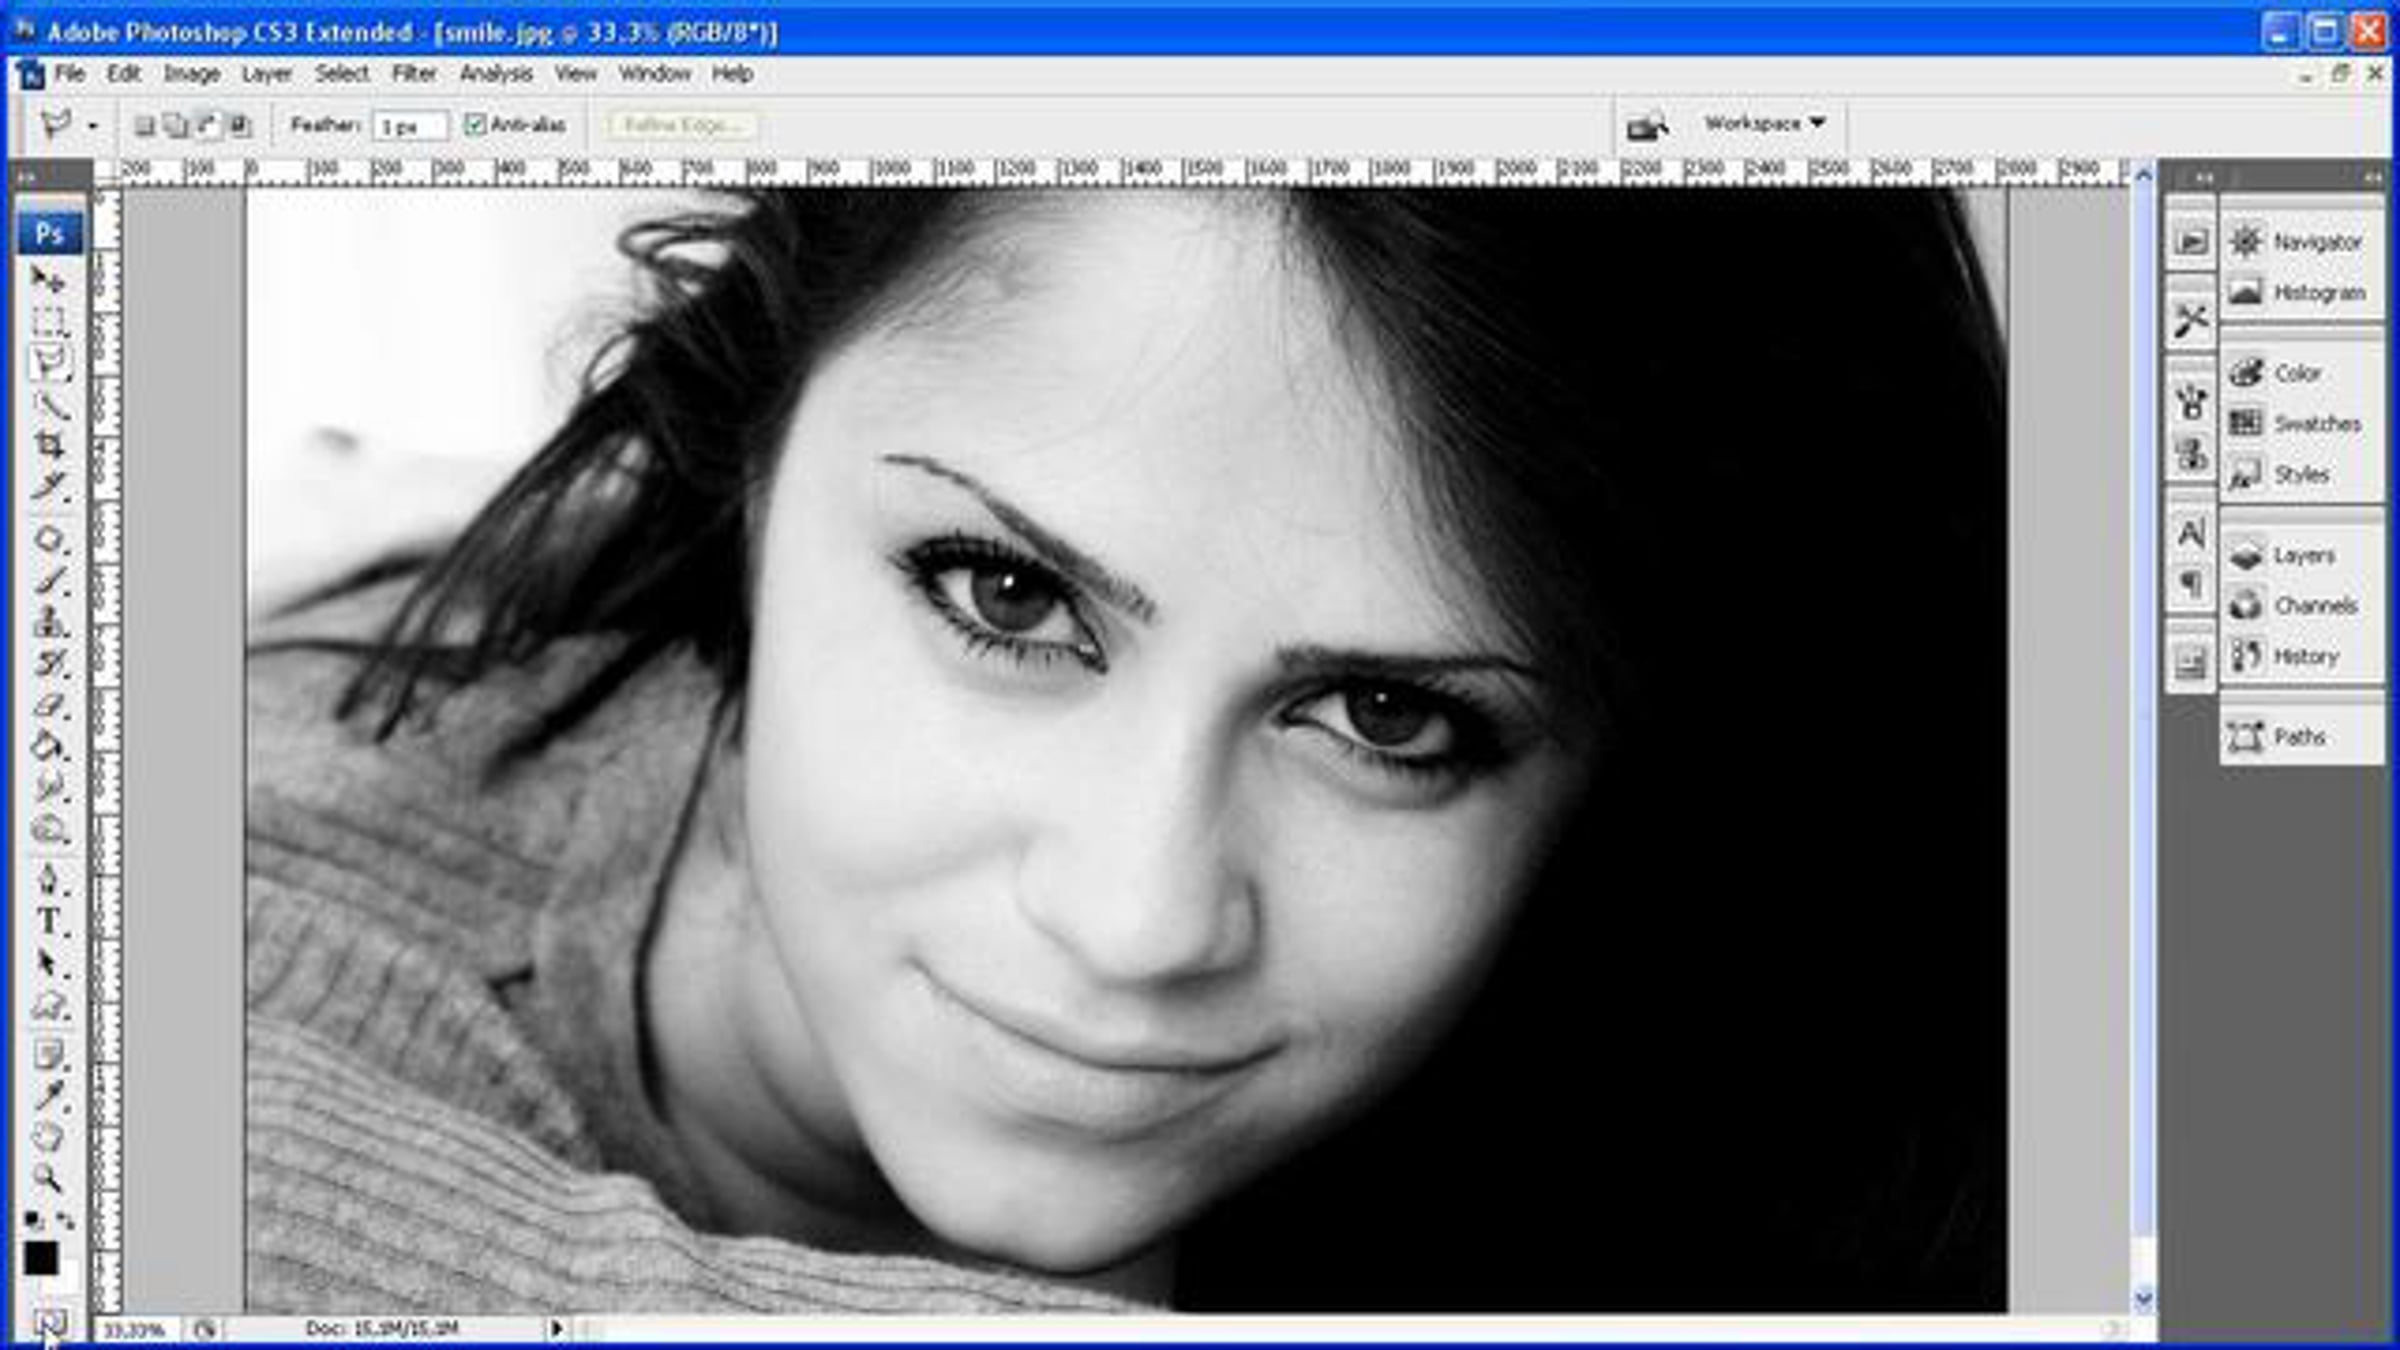Open the Histogram panel
2400x1350 pixels.
(2300, 292)
